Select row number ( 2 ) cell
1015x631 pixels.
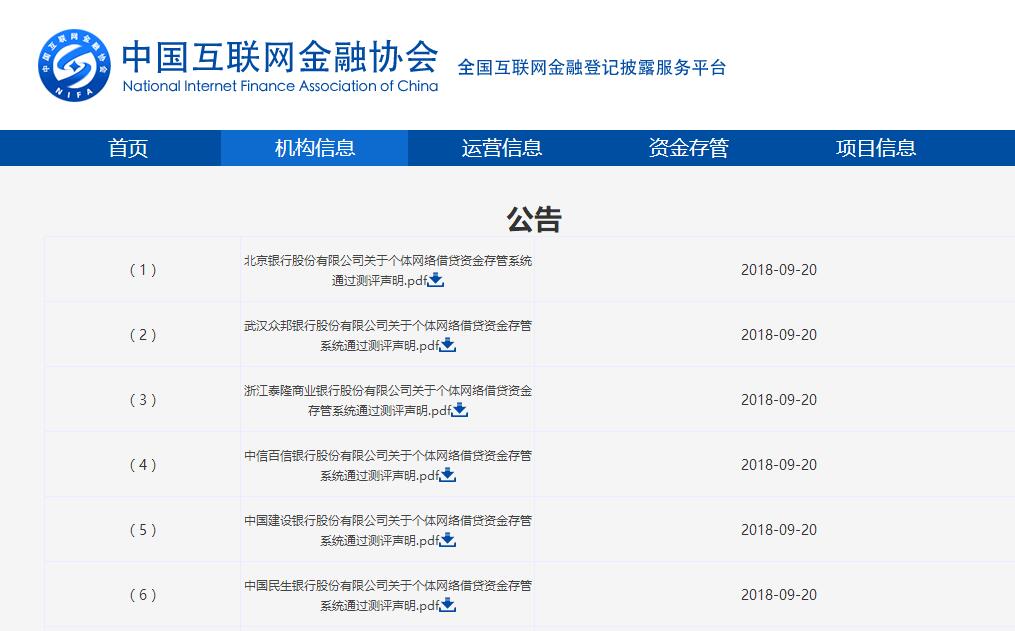coord(142,335)
